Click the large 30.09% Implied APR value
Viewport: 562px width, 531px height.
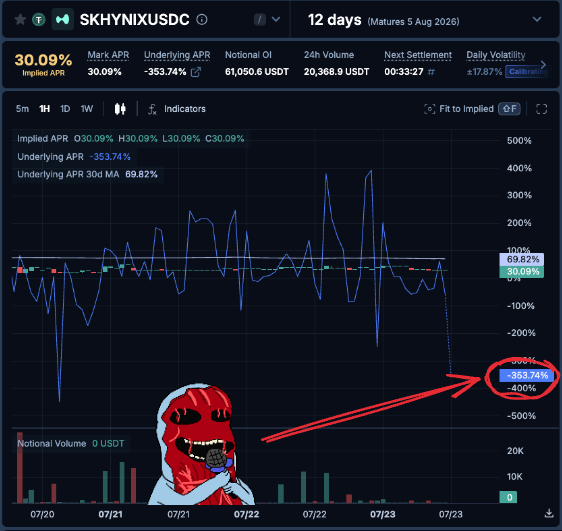(x=43, y=60)
